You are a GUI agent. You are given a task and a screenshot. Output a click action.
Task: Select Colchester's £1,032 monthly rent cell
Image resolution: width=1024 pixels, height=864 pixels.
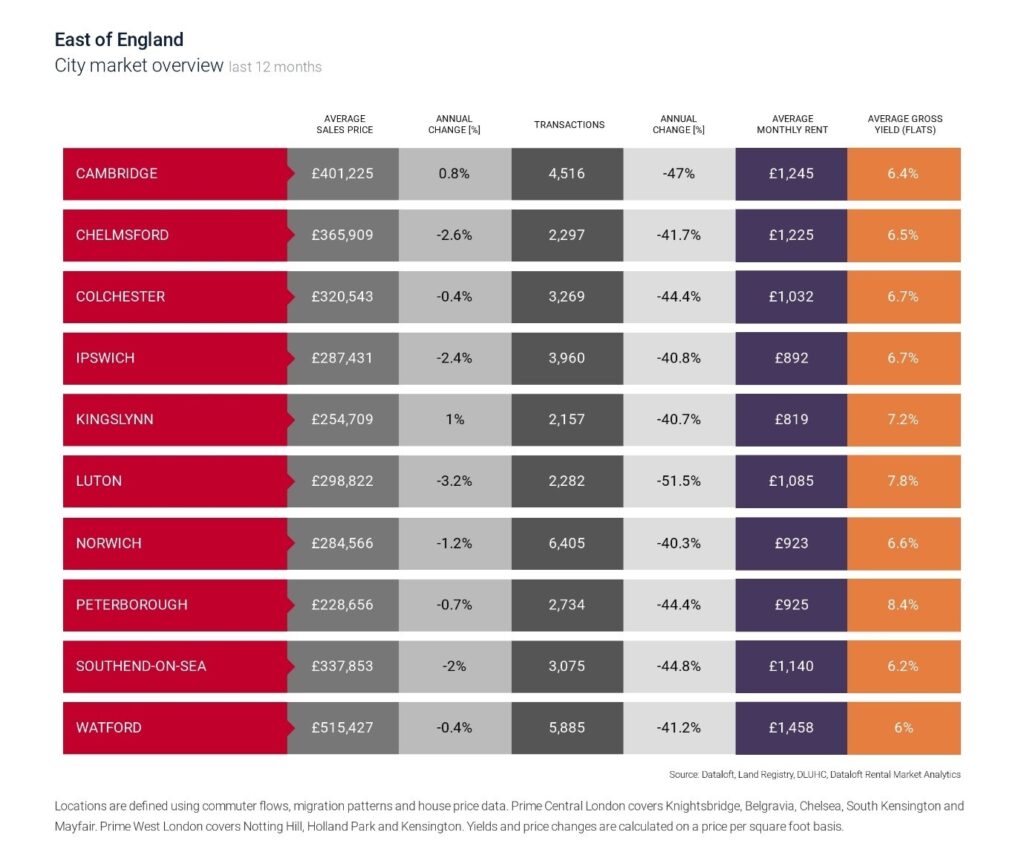tap(791, 297)
